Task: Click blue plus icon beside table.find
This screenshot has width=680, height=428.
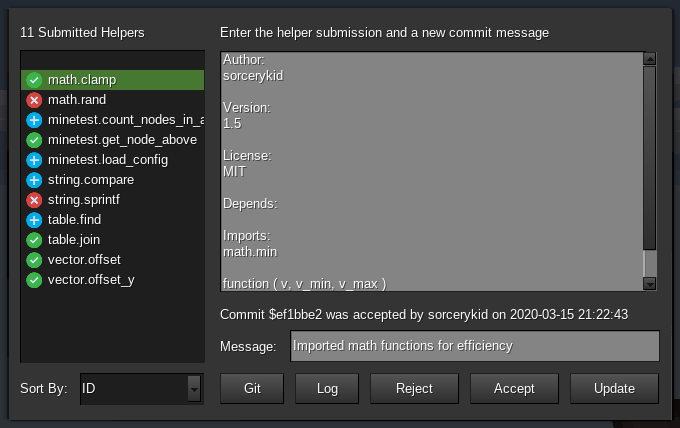Action: (x=34, y=220)
